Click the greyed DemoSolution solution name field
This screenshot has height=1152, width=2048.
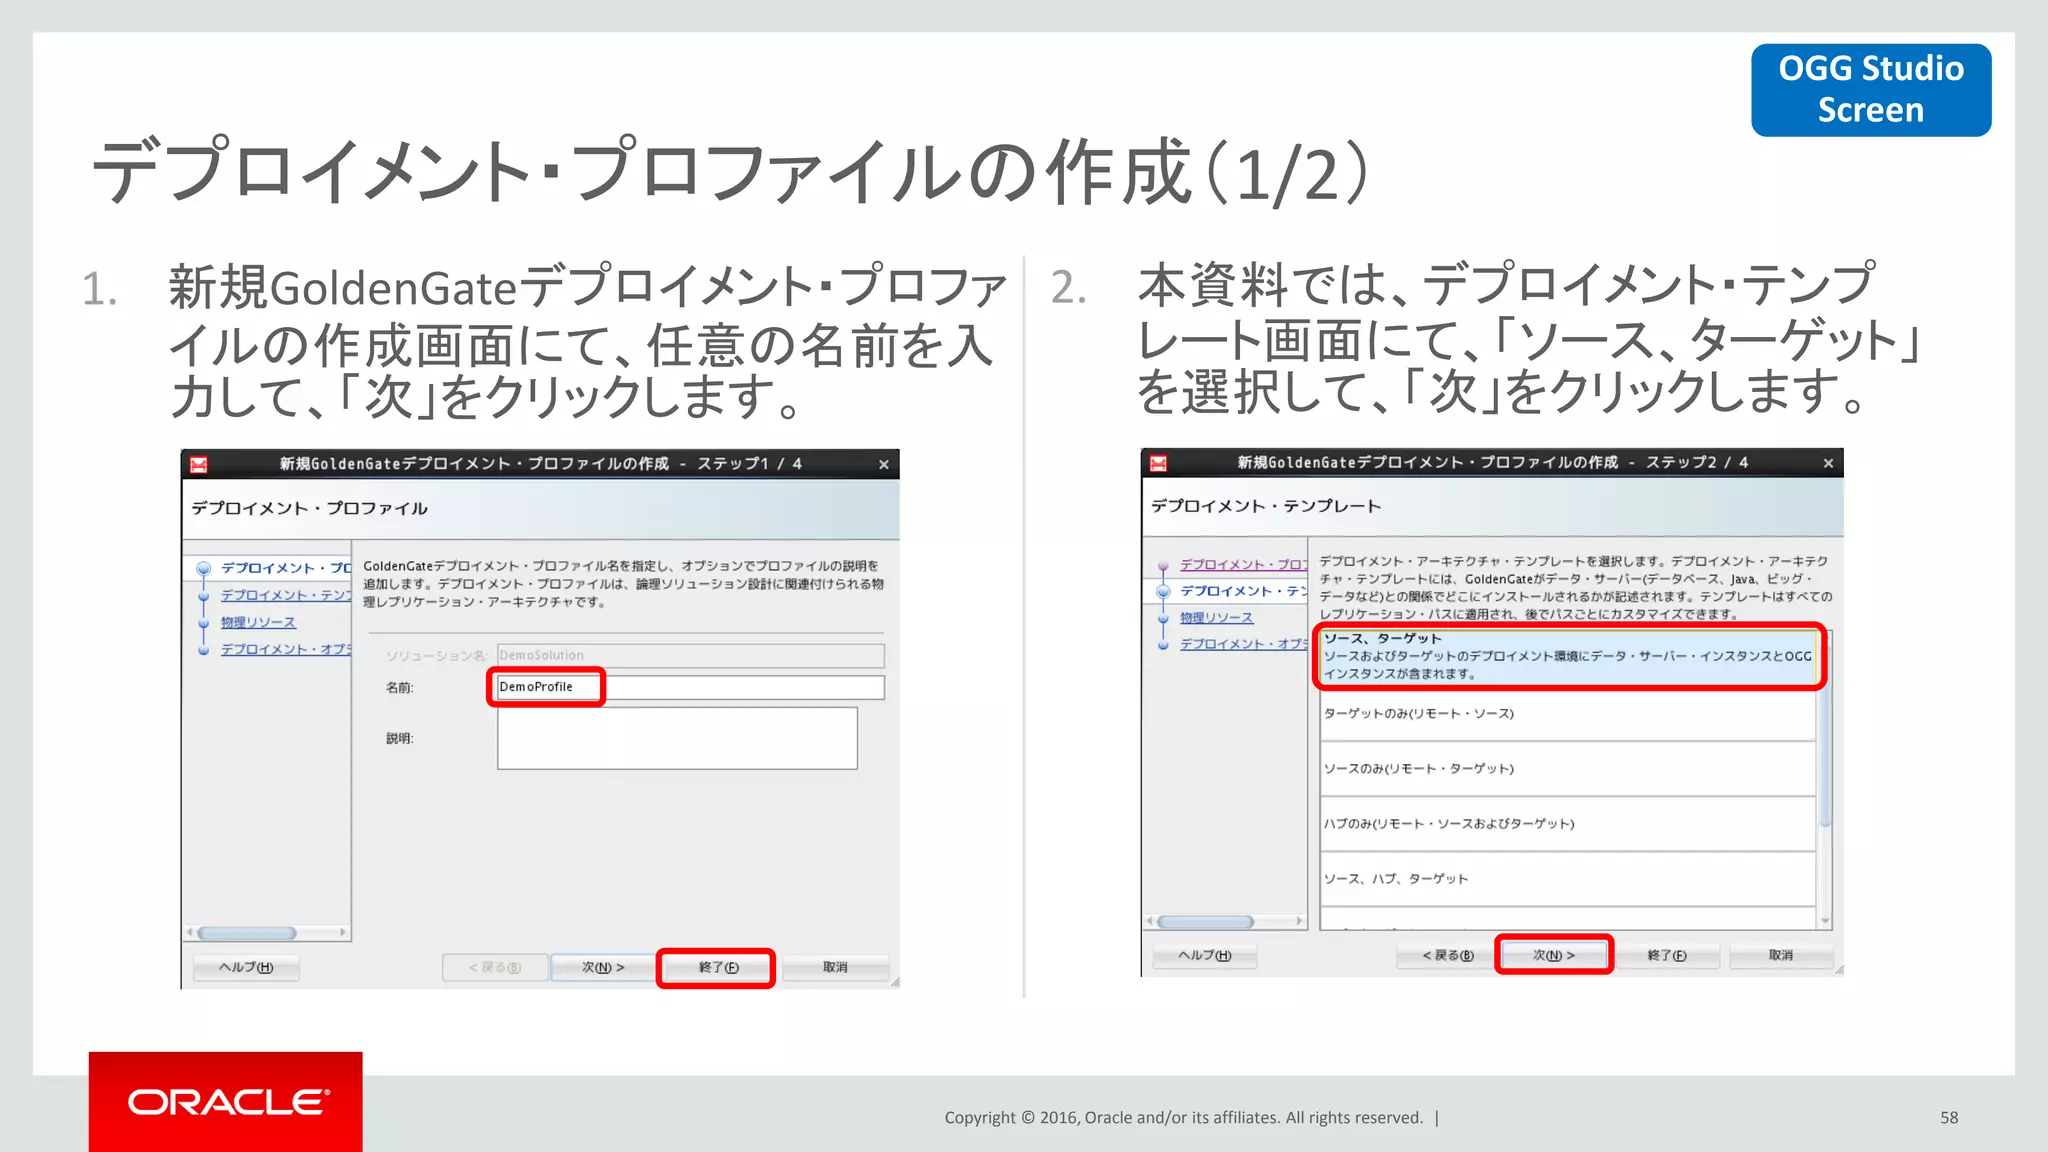690,655
